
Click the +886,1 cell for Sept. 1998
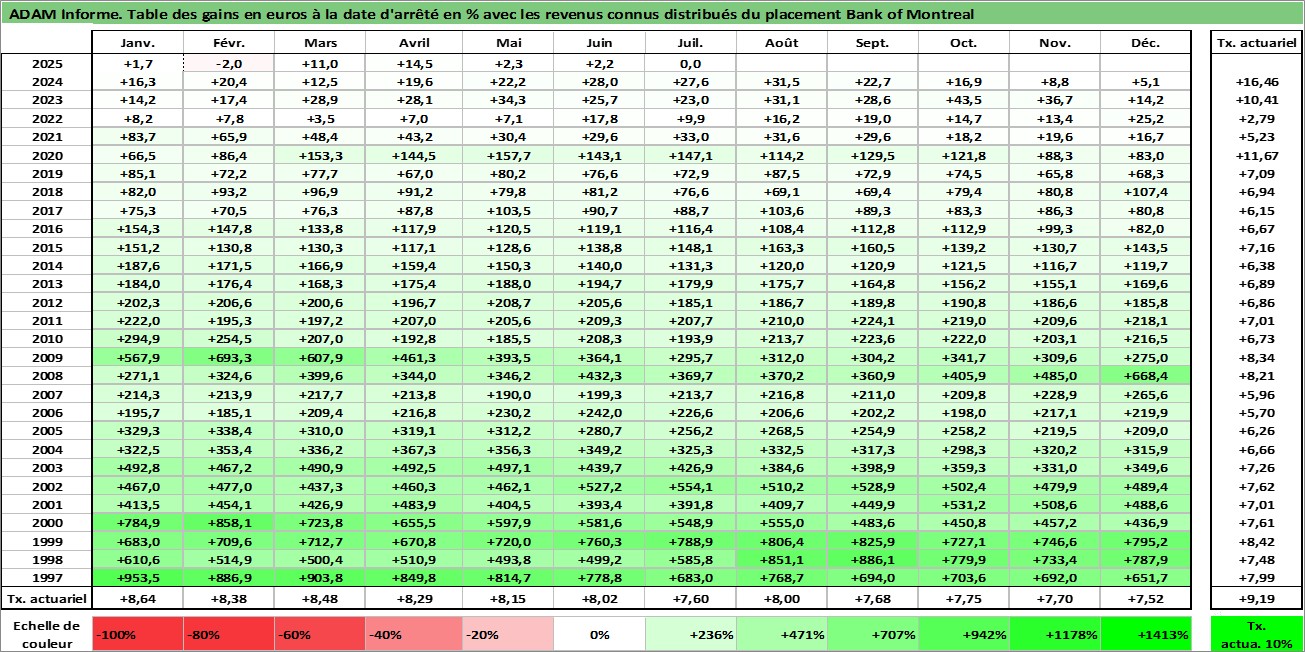pos(874,560)
